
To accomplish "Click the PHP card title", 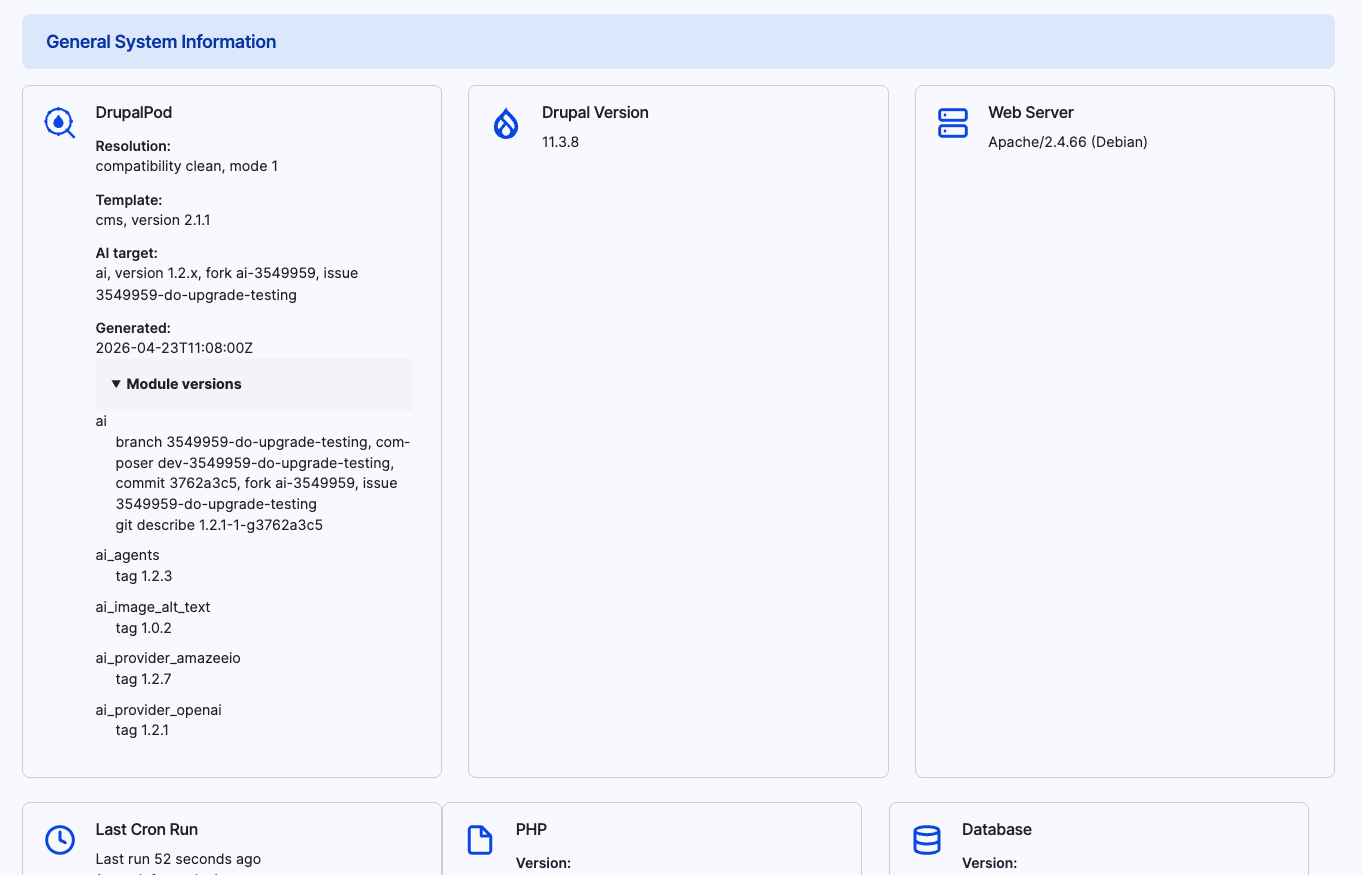I will 531,830.
